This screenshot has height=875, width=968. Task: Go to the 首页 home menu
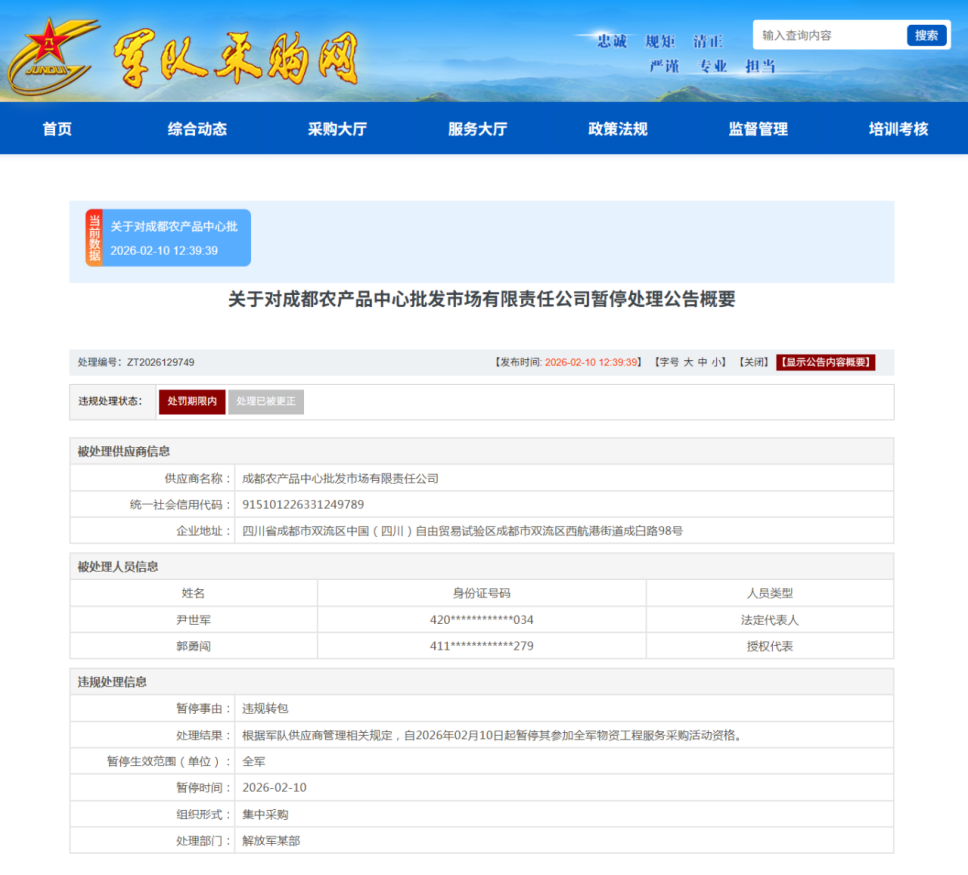[57, 129]
